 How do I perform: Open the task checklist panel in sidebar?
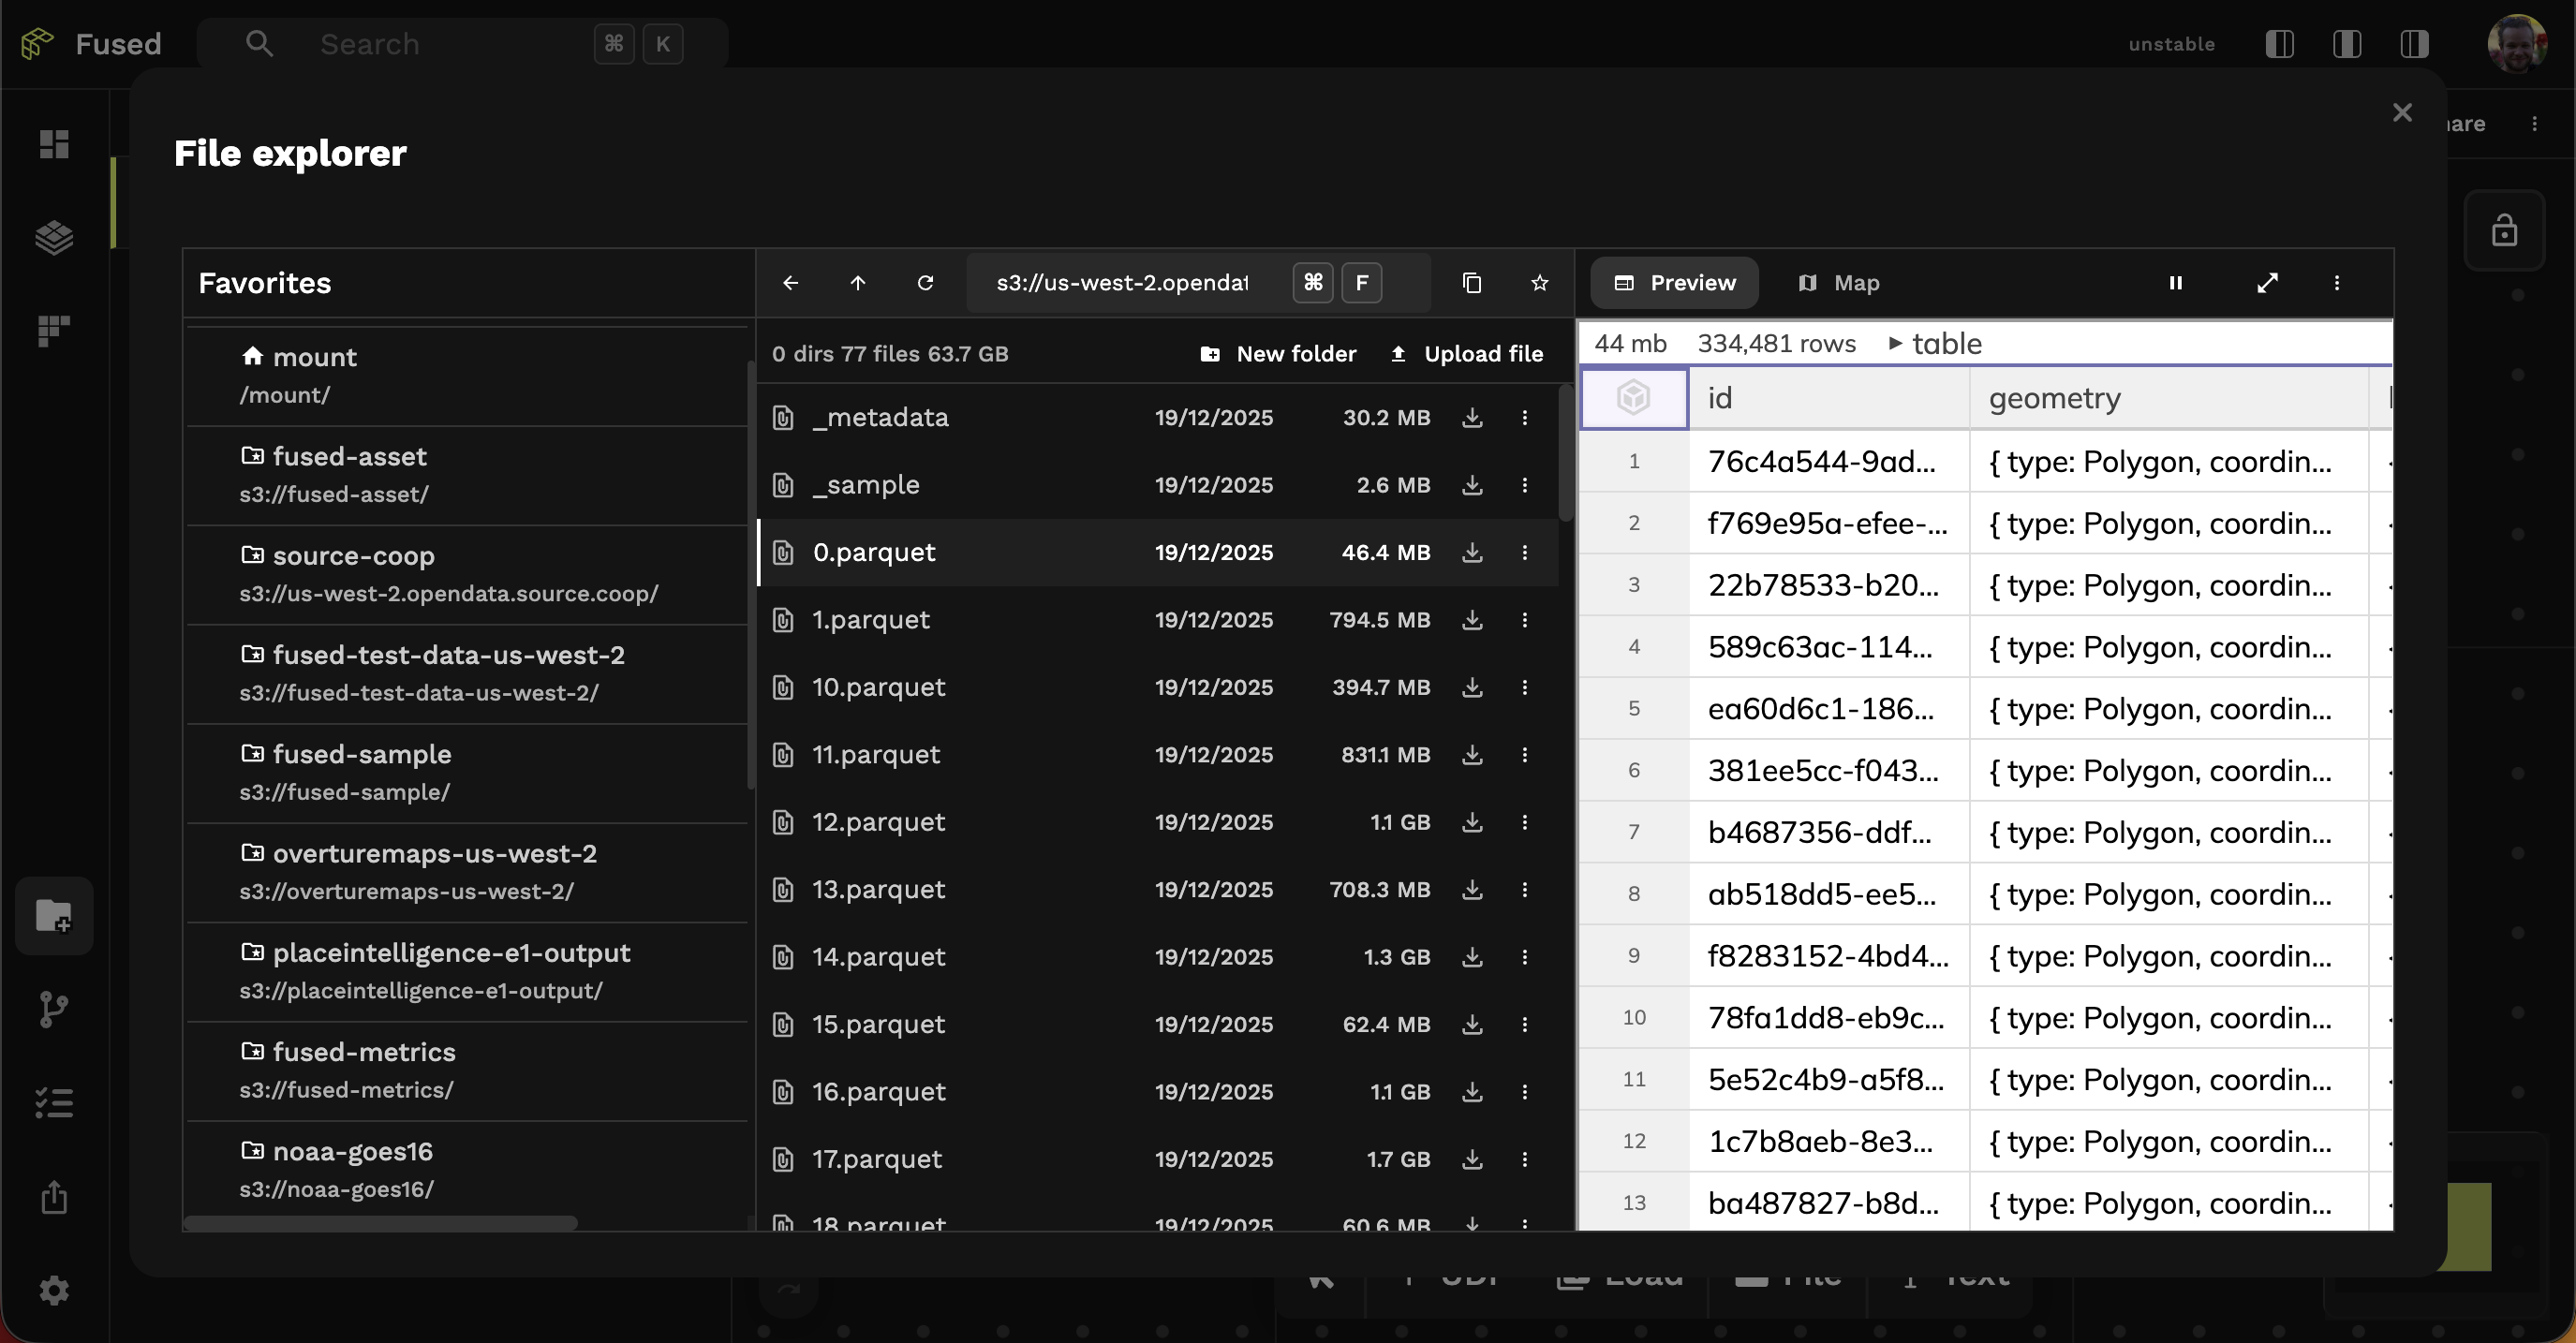pyautogui.click(x=54, y=1102)
